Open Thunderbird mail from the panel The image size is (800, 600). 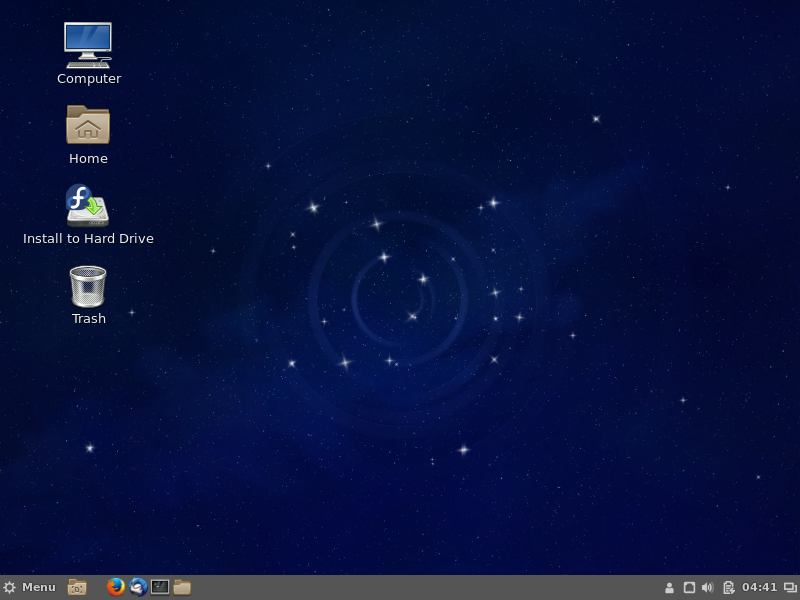coord(138,587)
